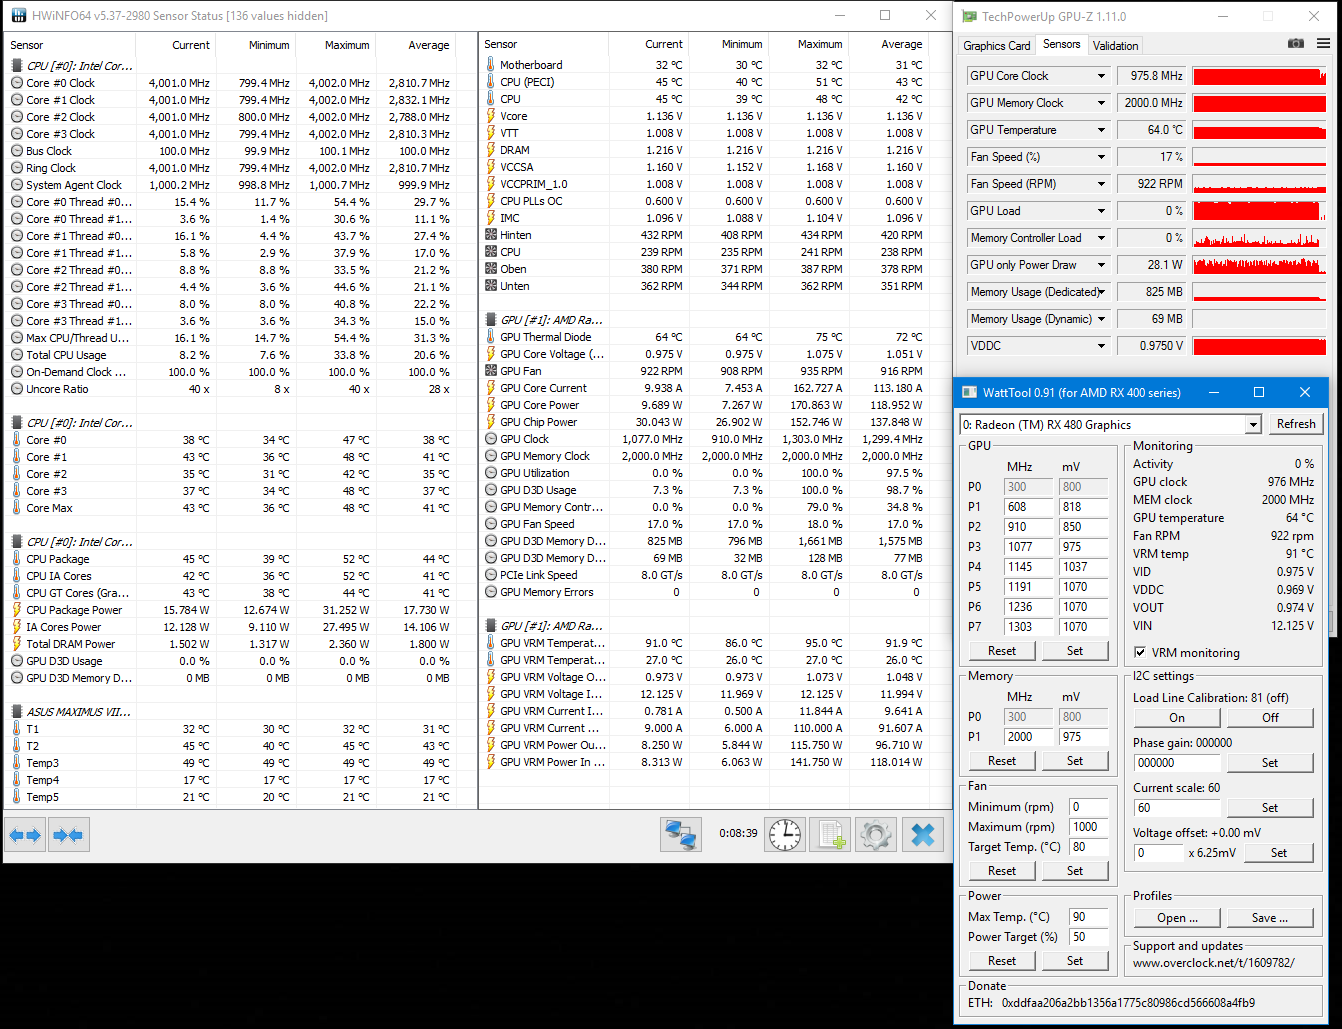
Task: Click the Phase gain input field
Action: click(1177, 763)
